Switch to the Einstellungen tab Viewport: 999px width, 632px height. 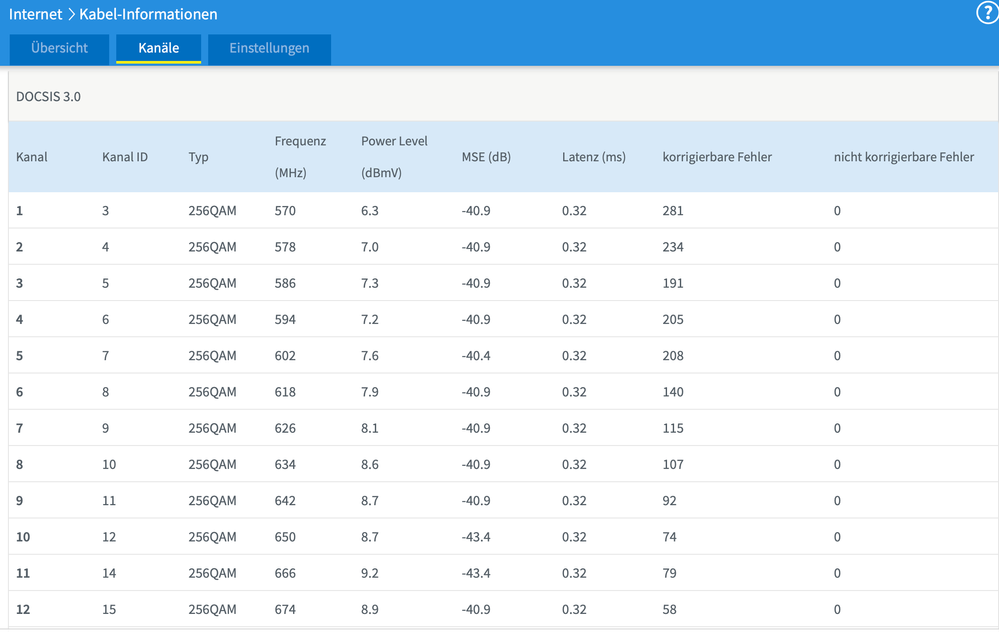tap(269, 48)
